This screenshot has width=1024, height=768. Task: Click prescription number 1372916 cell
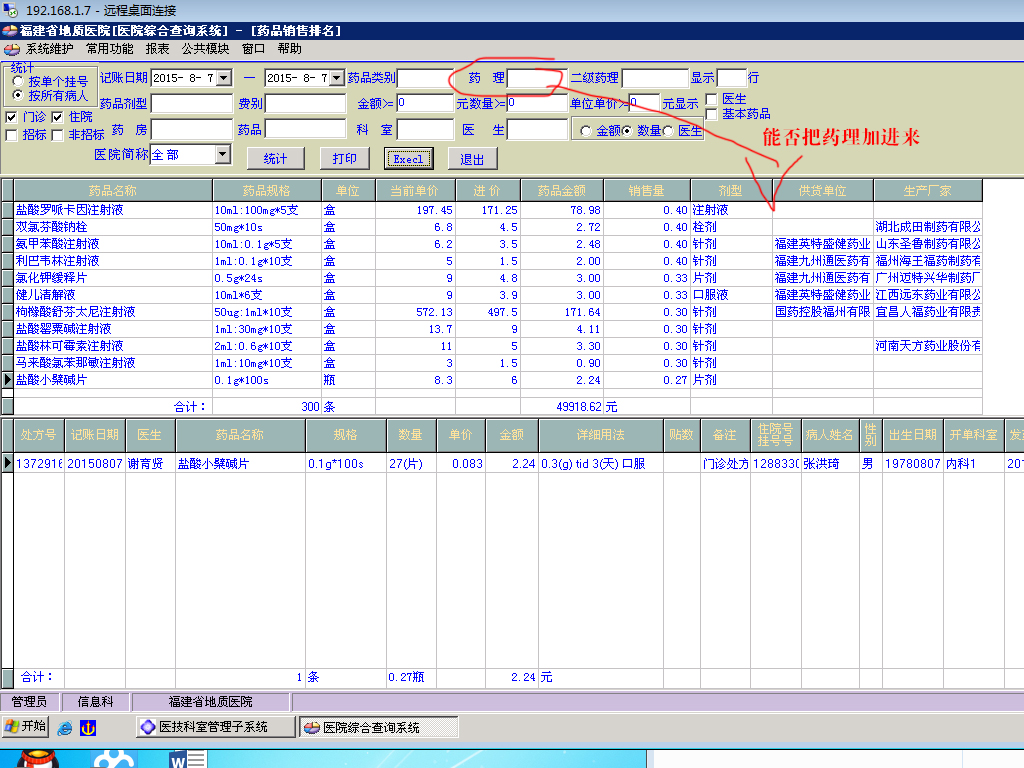click(39, 463)
